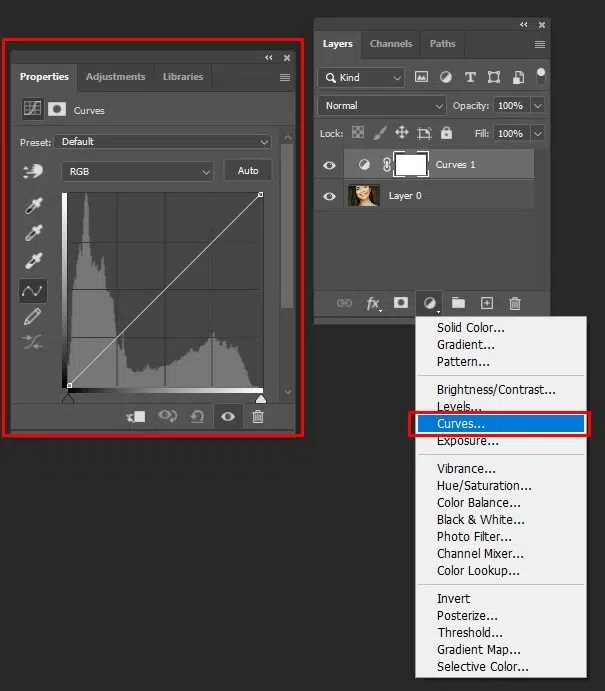This screenshot has height=691, width=605.
Task: Choose the pencil draw curve tool
Action: (33, 317)
